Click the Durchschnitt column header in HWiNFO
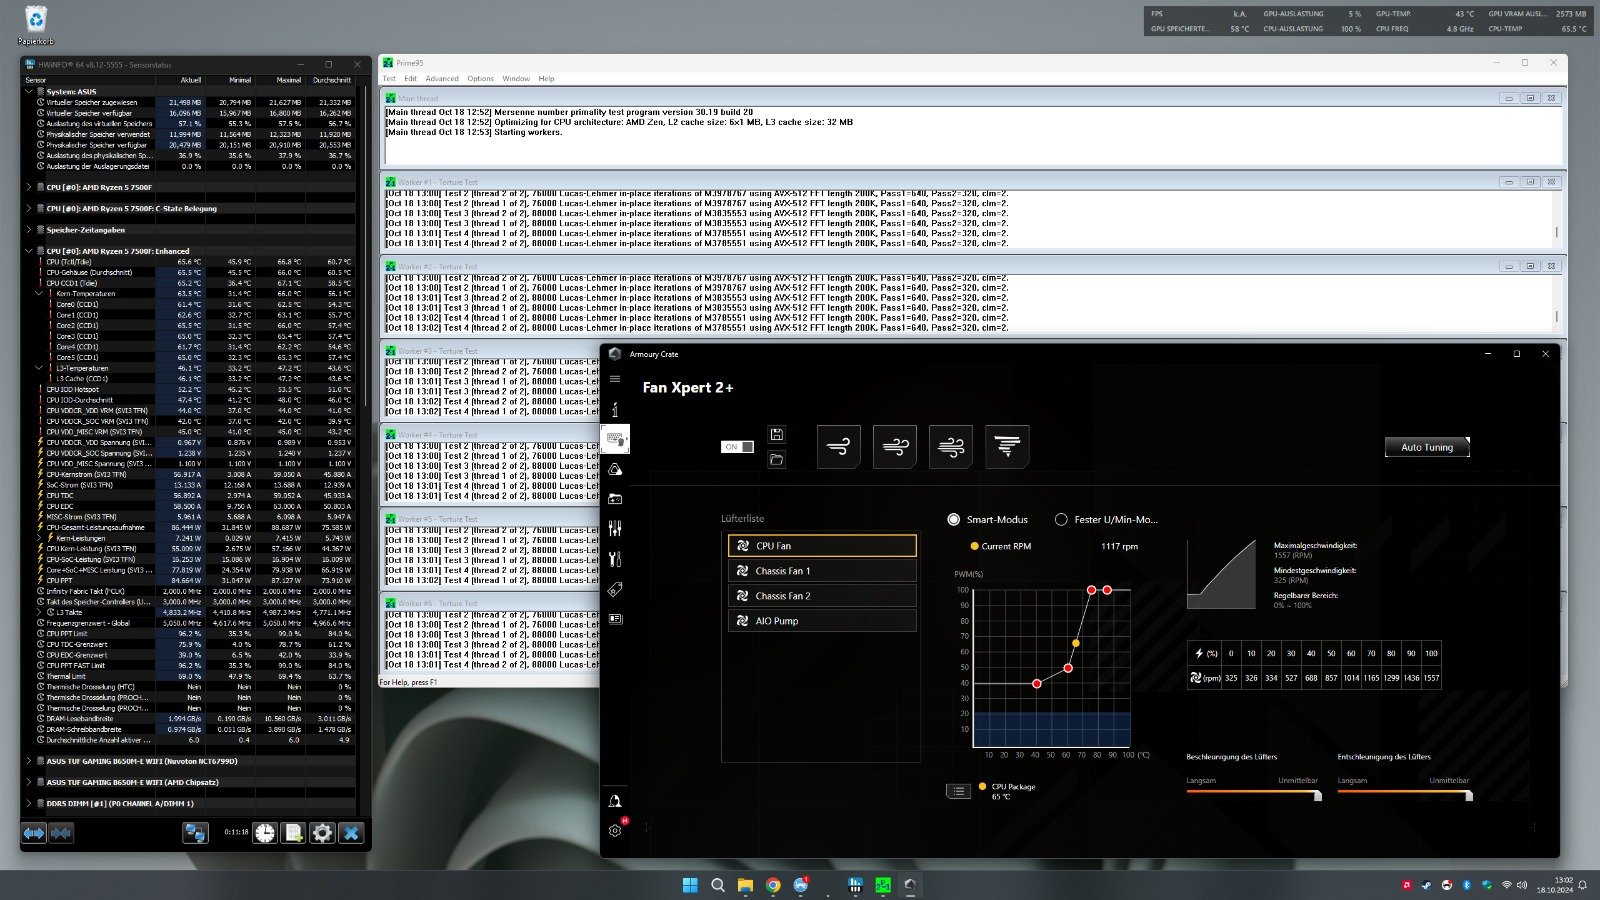Image resolution: width=1600 pixels, height=900 pixels. [x=332, y=80]
